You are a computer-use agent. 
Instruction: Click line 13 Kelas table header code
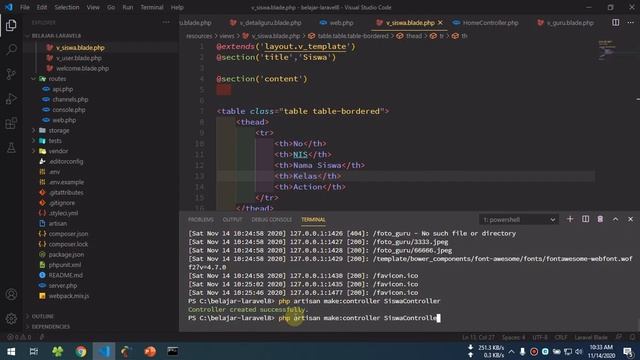307,176
